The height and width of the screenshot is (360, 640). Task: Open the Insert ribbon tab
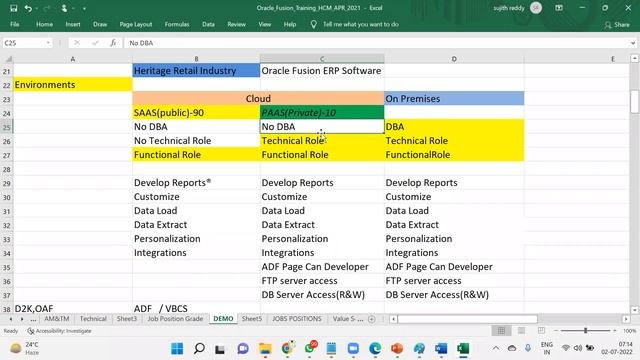point(73,24)
